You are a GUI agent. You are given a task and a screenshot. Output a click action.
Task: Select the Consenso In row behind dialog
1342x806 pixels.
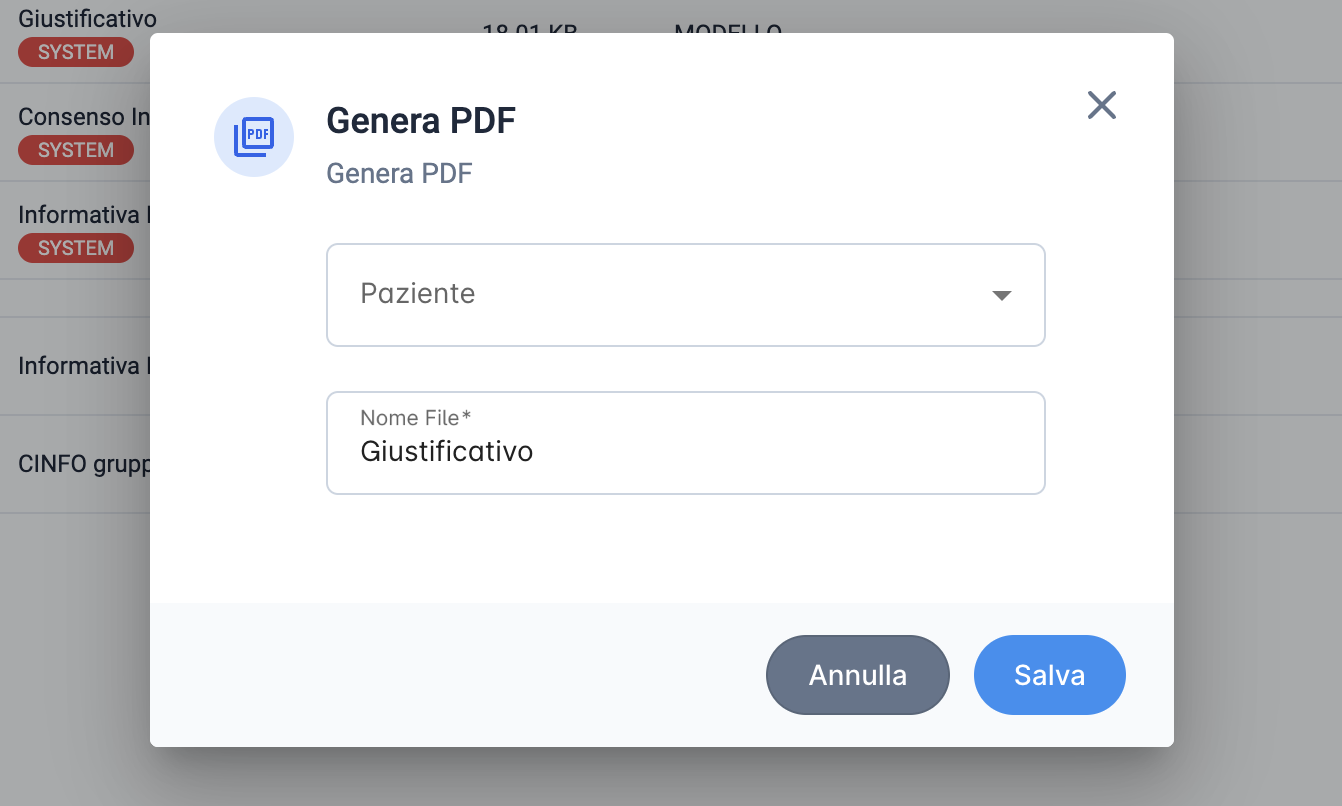(x=75, y=132)
